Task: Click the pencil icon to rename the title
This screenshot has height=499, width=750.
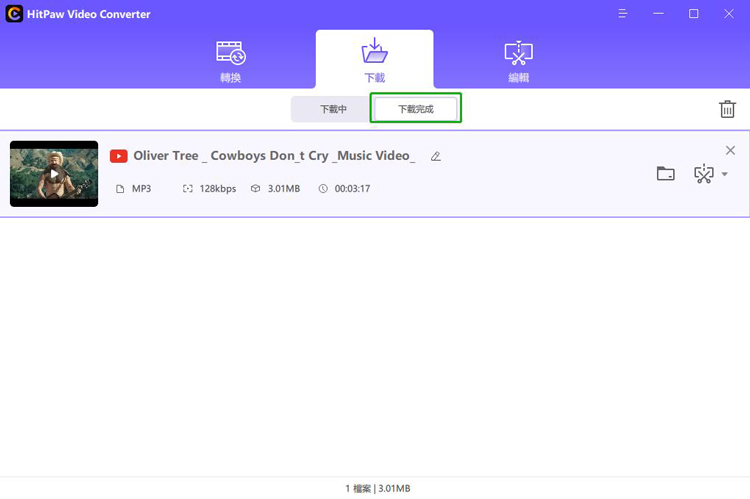Action: (435, 156)
